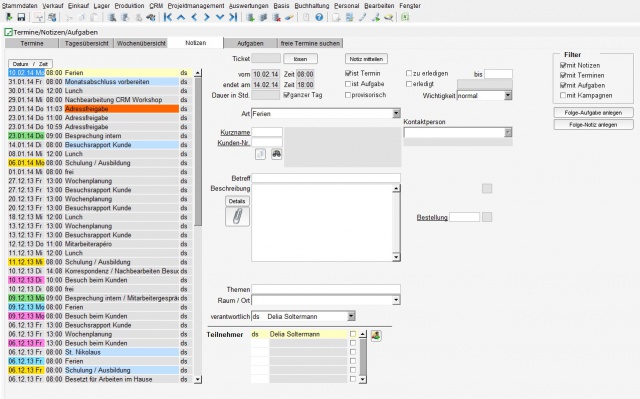640x399 pixels.
Task: Click small gray square button beside Bestellung field
Action: click(x=487, y=217)
